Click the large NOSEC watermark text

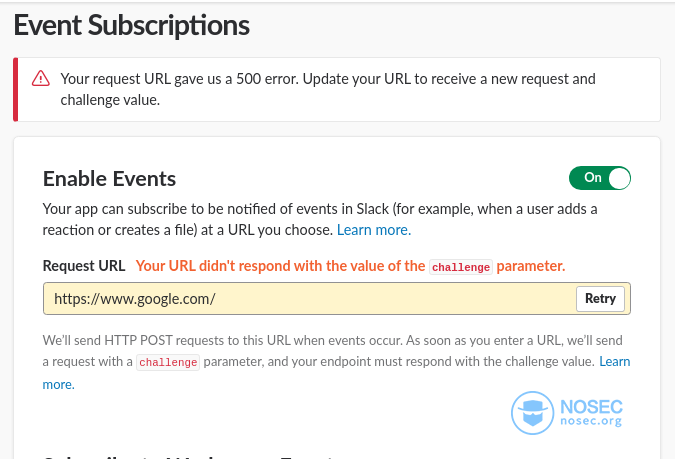[591, 407]
